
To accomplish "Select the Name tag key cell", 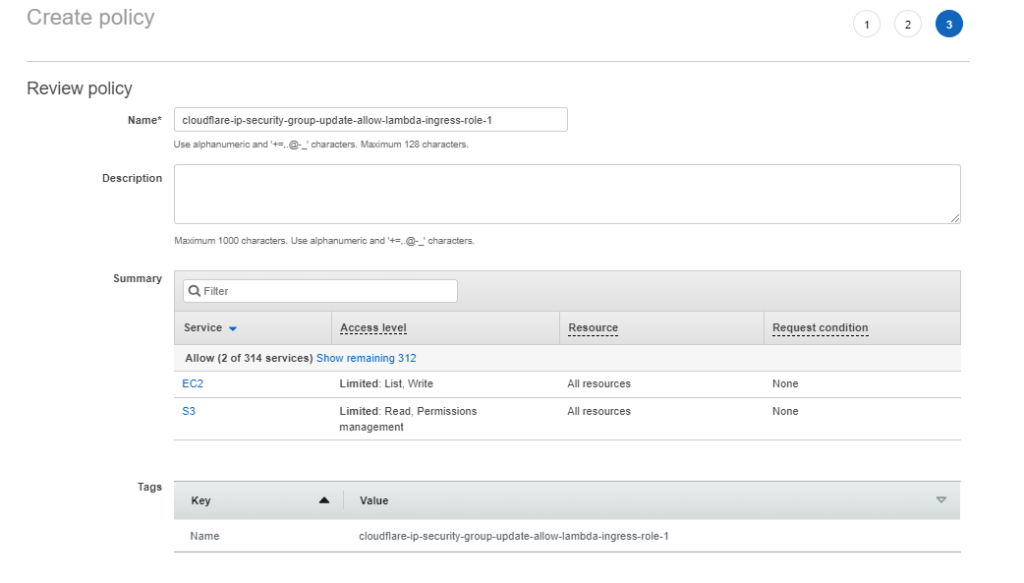I will click(204, 536).
